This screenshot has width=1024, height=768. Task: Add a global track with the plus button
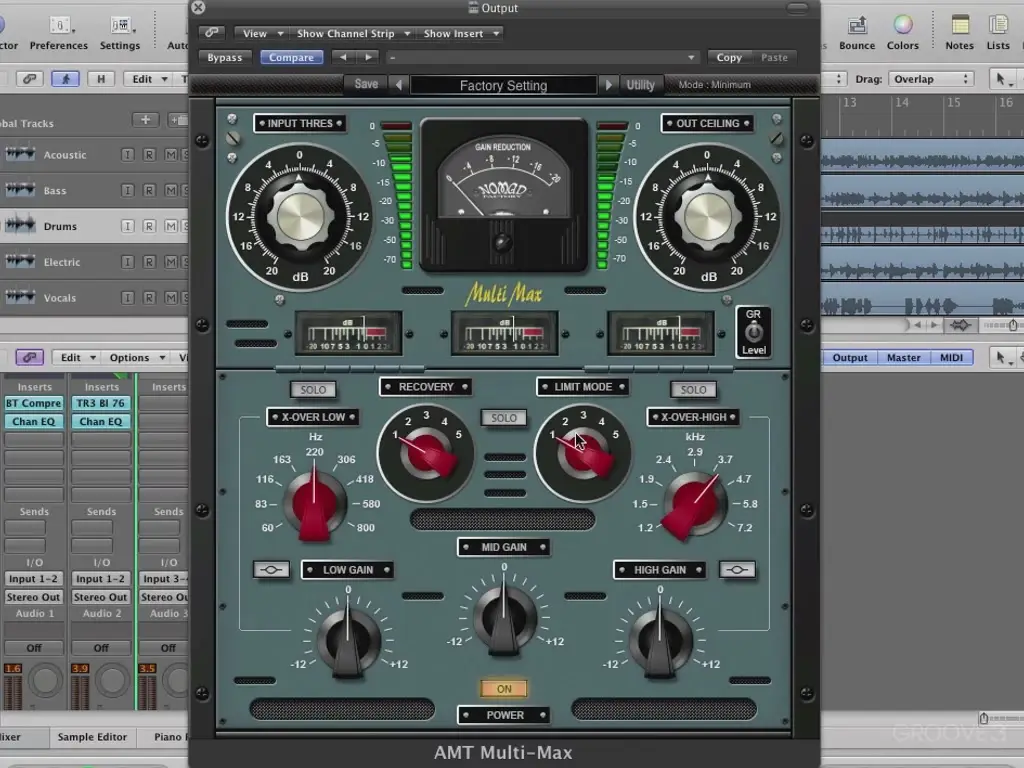pyautogui.click(x=146, y=120)
